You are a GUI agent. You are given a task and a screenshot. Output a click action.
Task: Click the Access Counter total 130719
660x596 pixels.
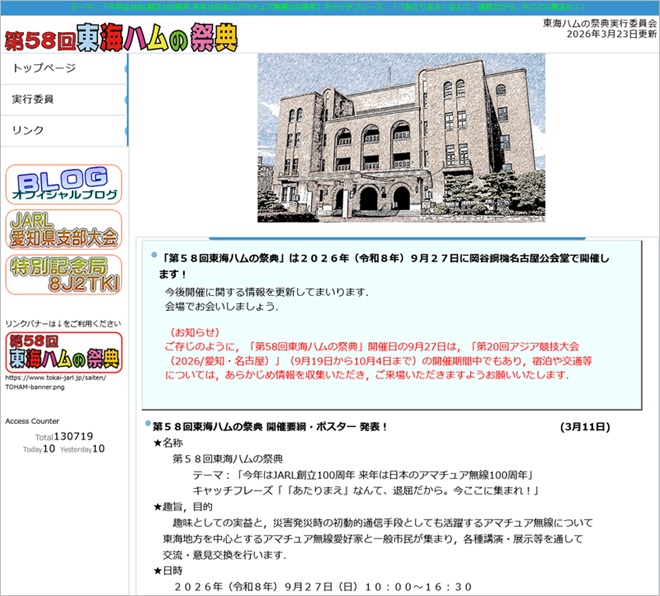coord(74,436)
